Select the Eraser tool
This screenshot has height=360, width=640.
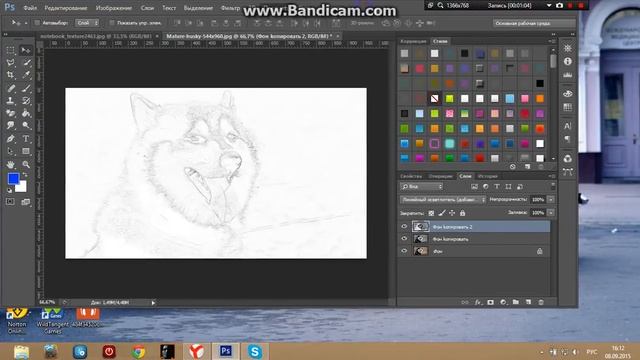coord(10,113)
